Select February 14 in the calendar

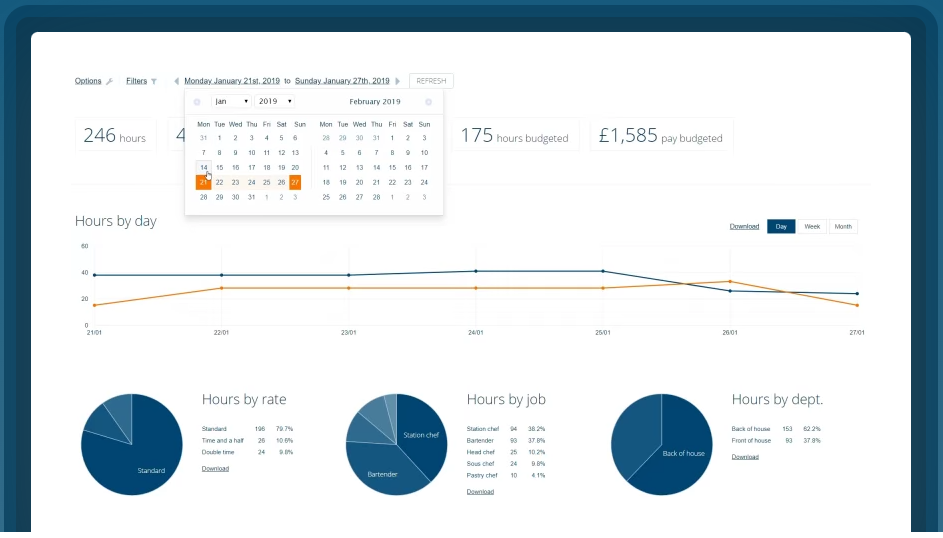pyautogui.click(x=376, y=168)
